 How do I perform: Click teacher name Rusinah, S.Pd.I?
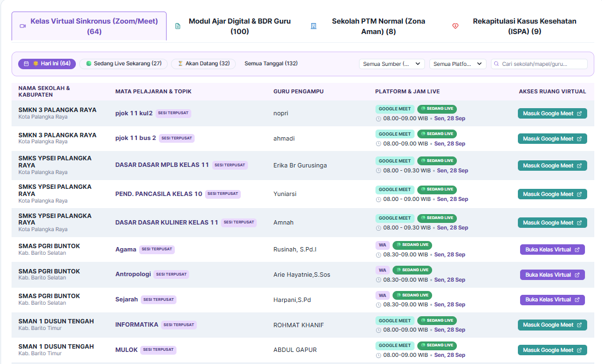(294, 250)
